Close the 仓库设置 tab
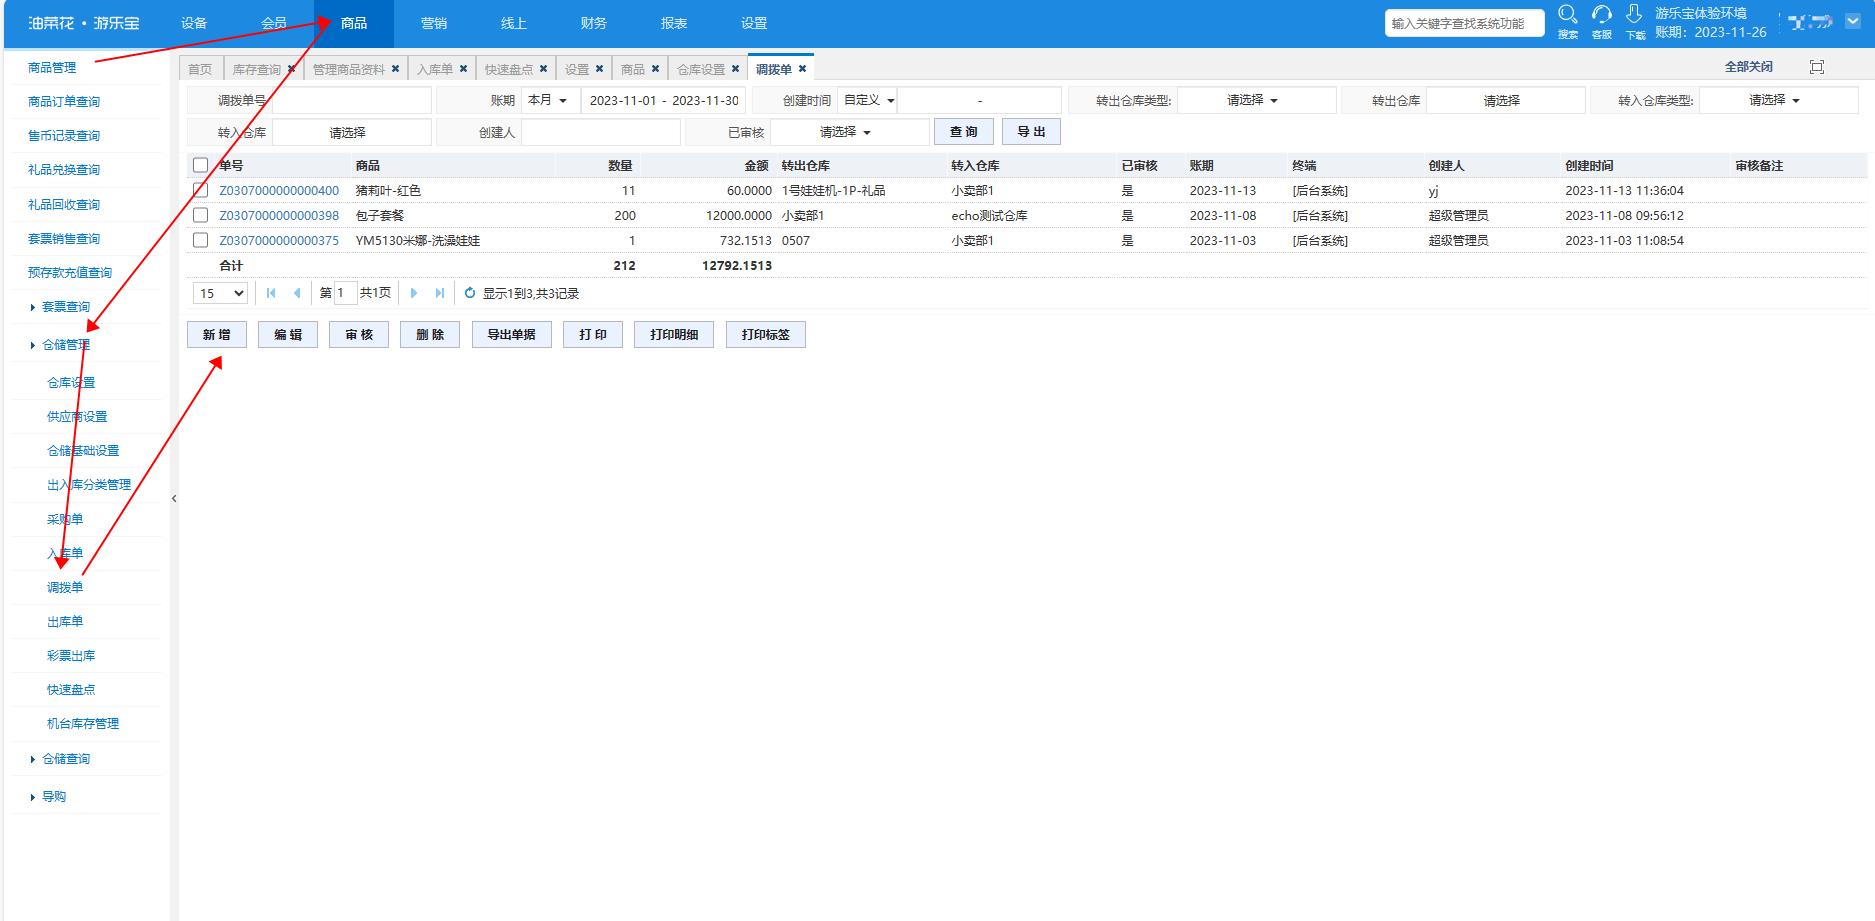Image resolution: width=1875 pixels, height=921 pixels. pyautogui.click(x=735, y=69)
